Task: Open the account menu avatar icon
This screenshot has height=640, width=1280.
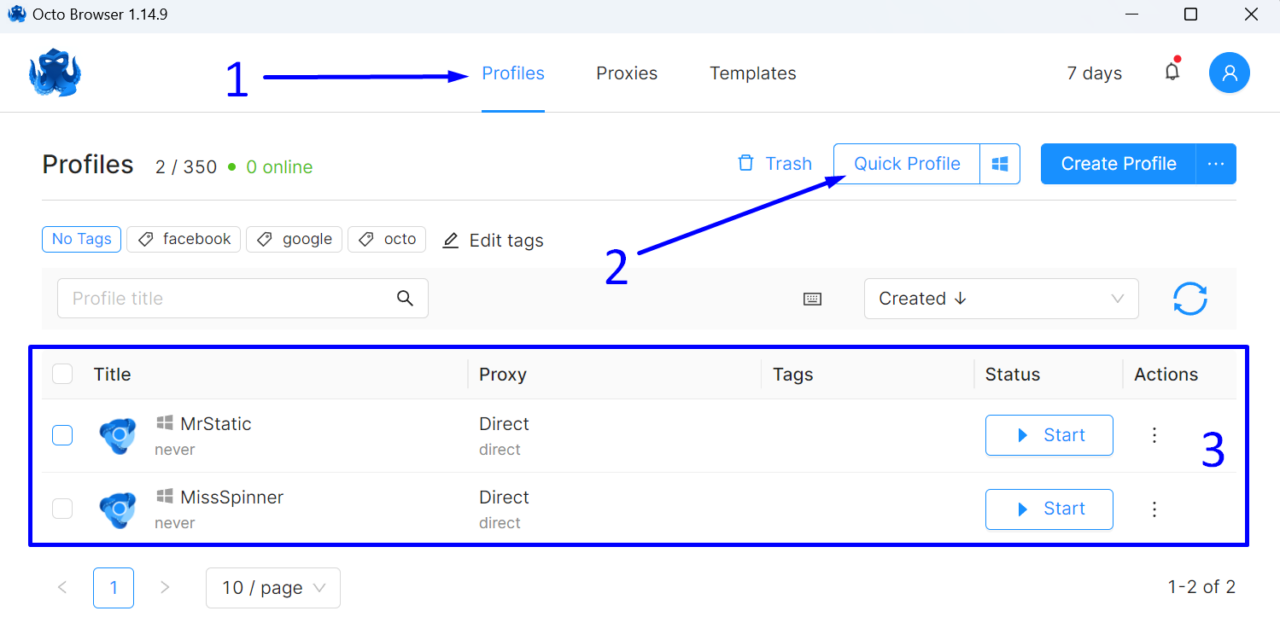Action: [1229, 72]
